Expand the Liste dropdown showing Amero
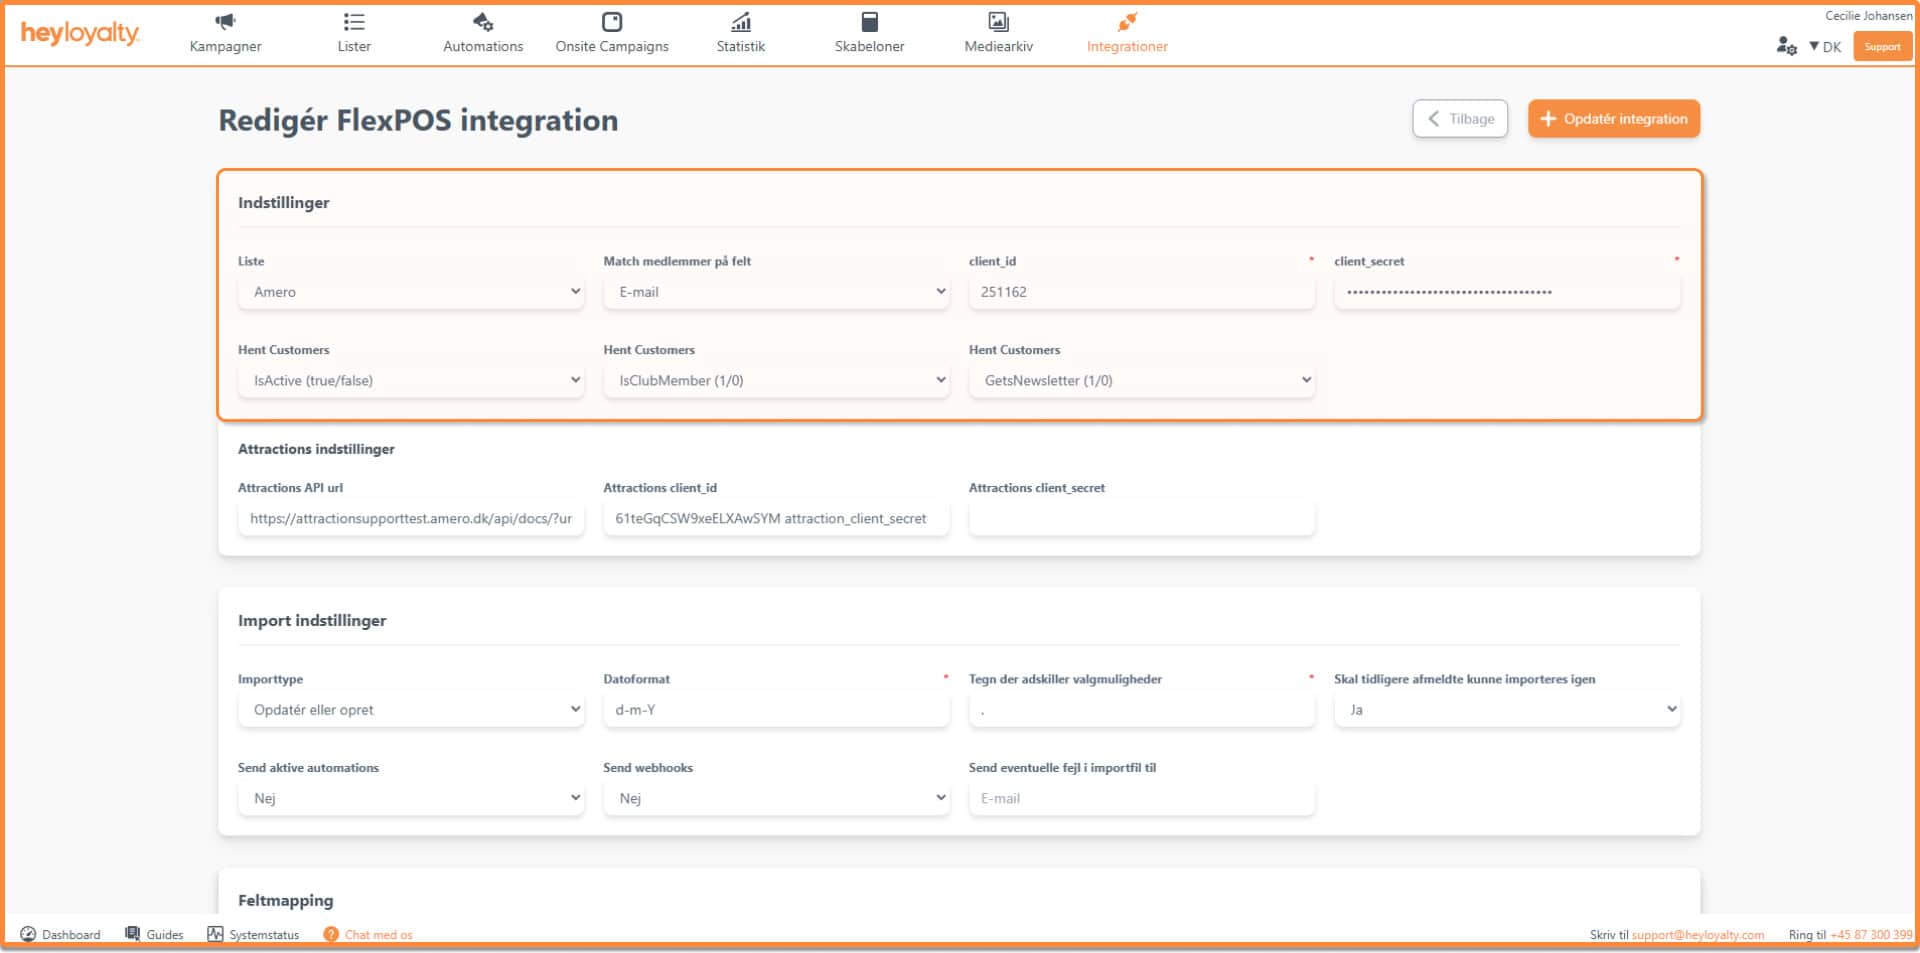Screen dimensions: 1920x953 coord(411,292)
